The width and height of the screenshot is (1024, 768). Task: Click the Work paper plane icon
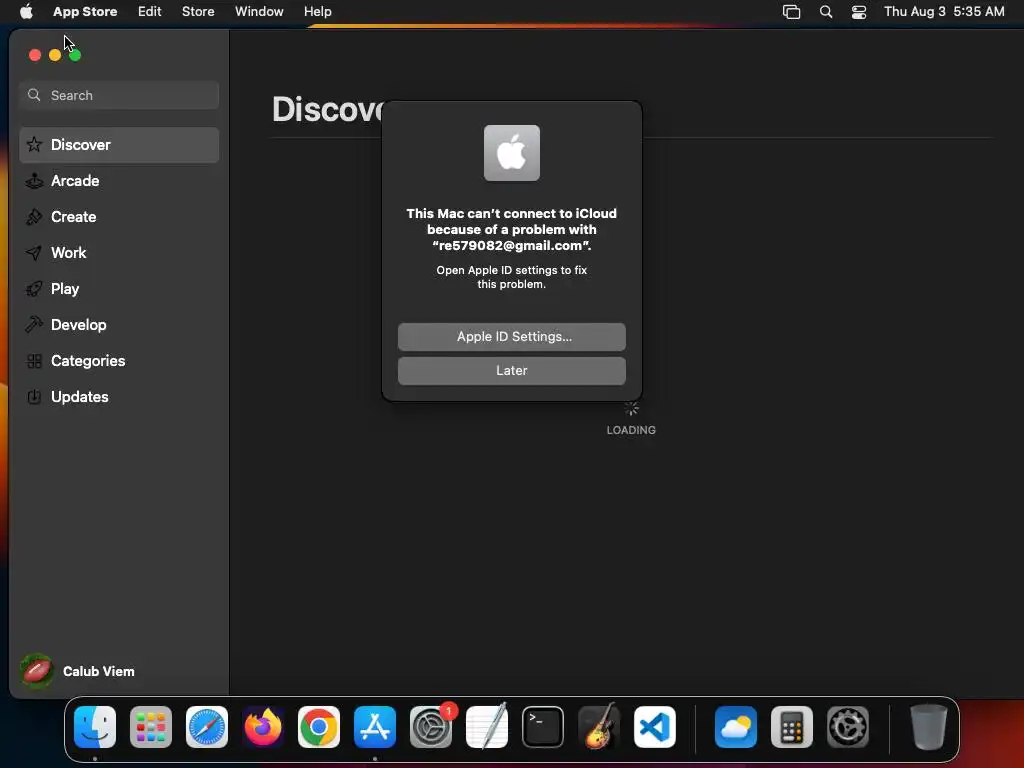pos(34,253)
